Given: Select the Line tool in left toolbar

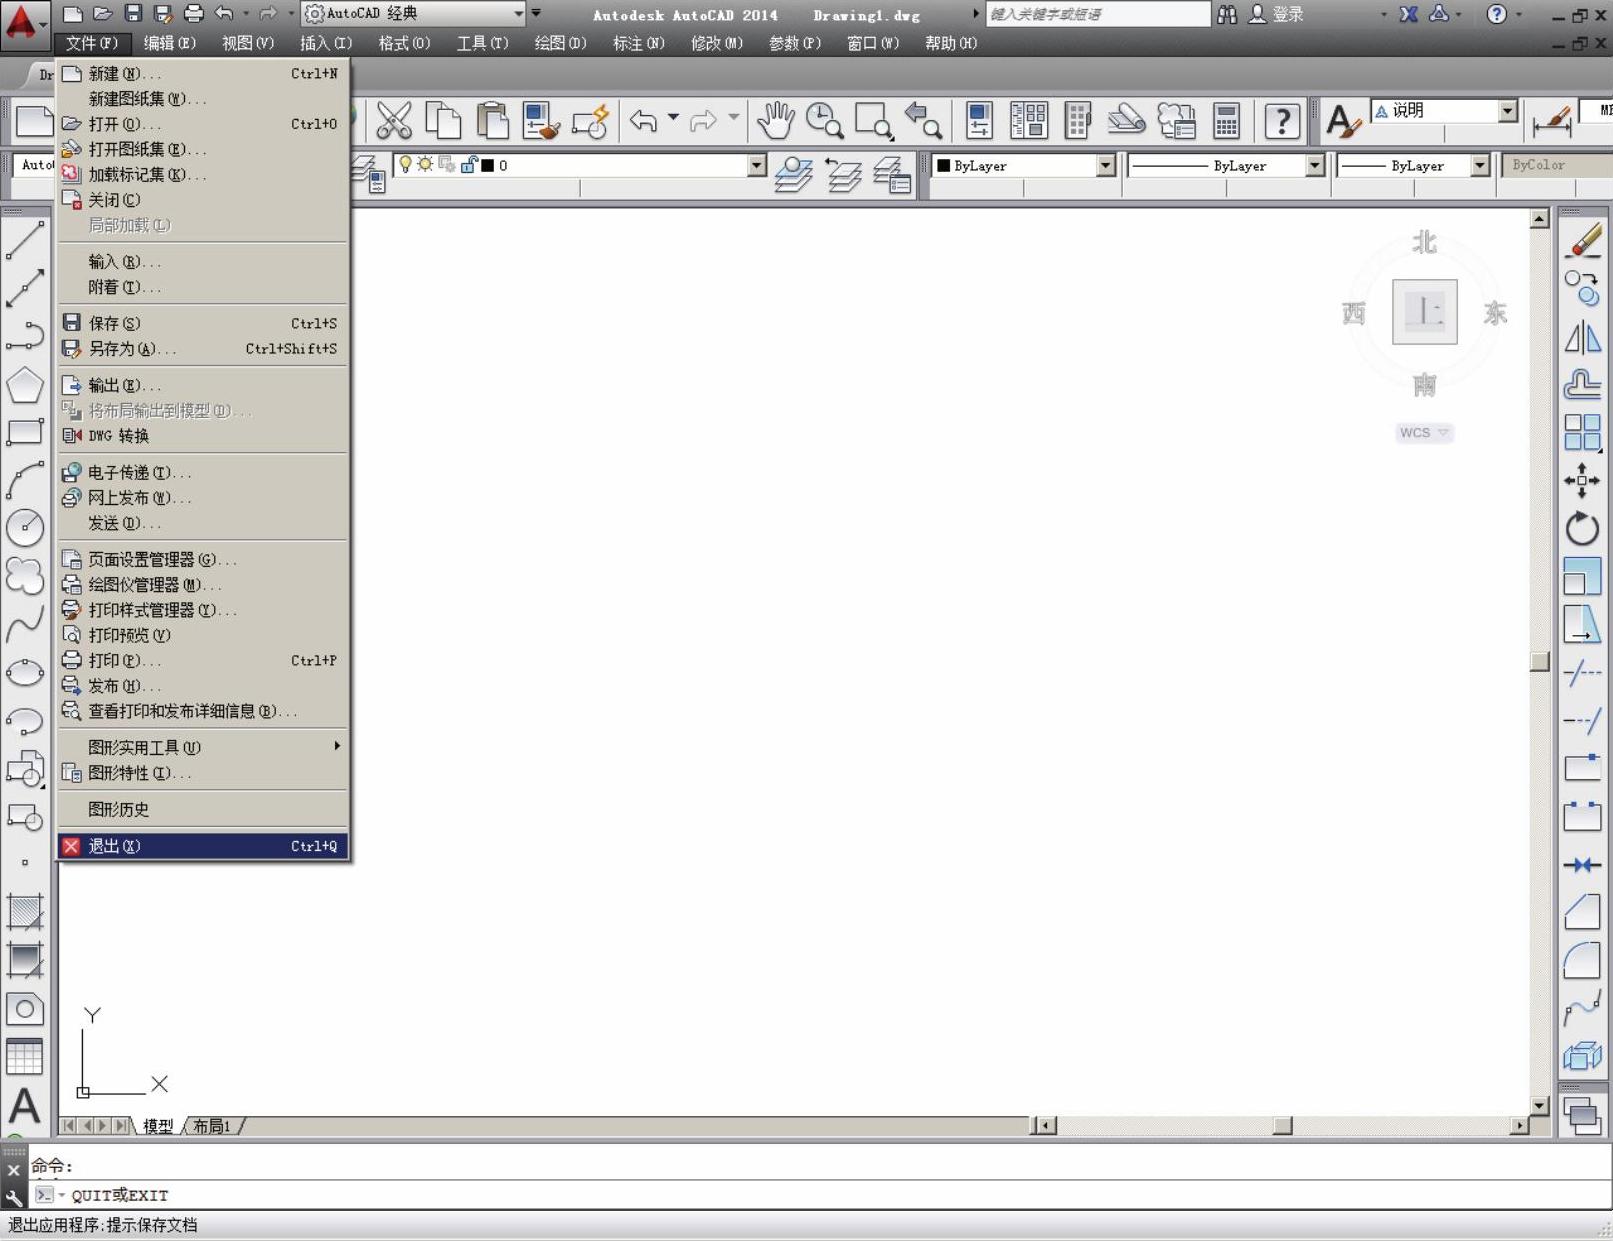Looking at the screenshot, I should click(x=25, y=240).
